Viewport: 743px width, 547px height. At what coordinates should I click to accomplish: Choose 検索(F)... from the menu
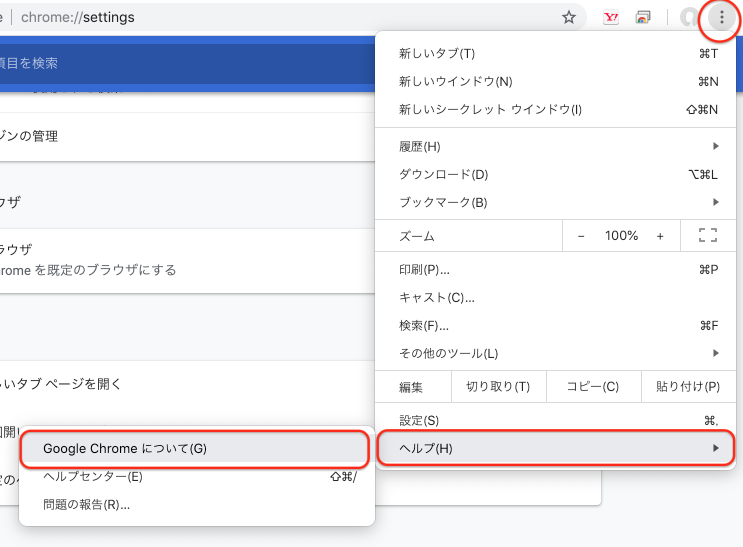(x=555, y=326)
